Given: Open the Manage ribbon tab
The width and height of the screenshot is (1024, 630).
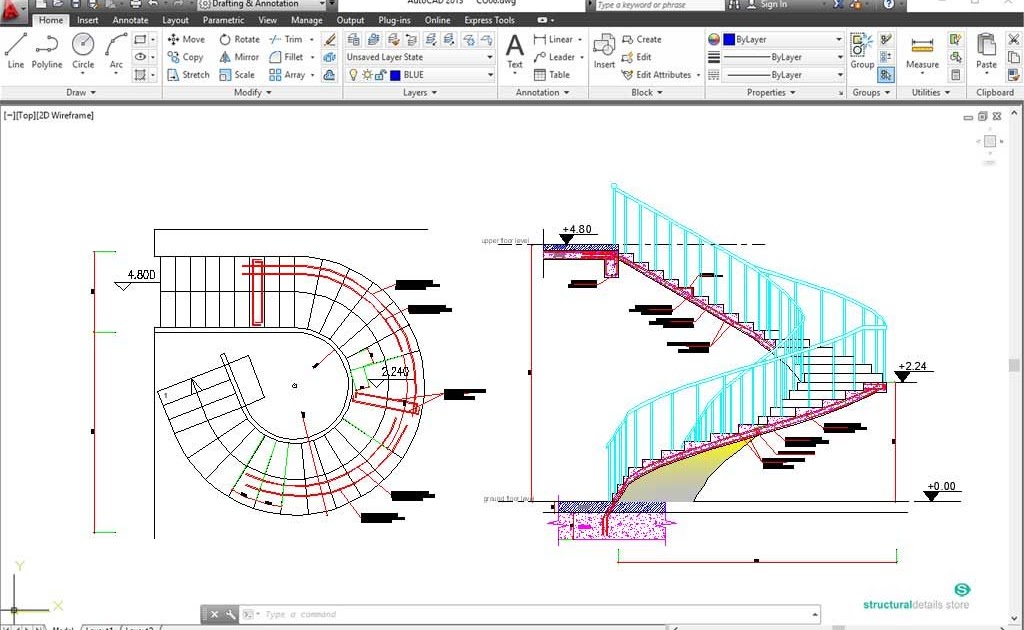Looking at the screenshot, I should click(306, 20).
